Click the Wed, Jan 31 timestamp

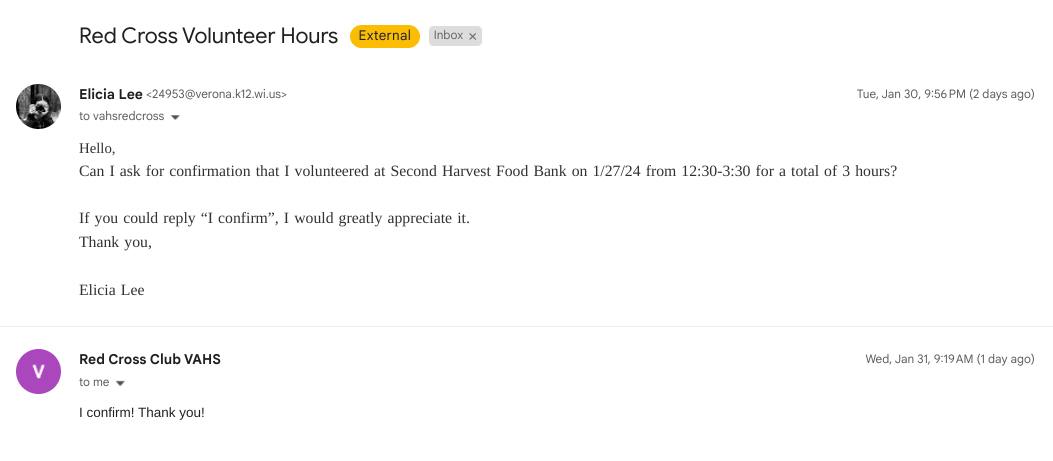(x=949, y=359)
